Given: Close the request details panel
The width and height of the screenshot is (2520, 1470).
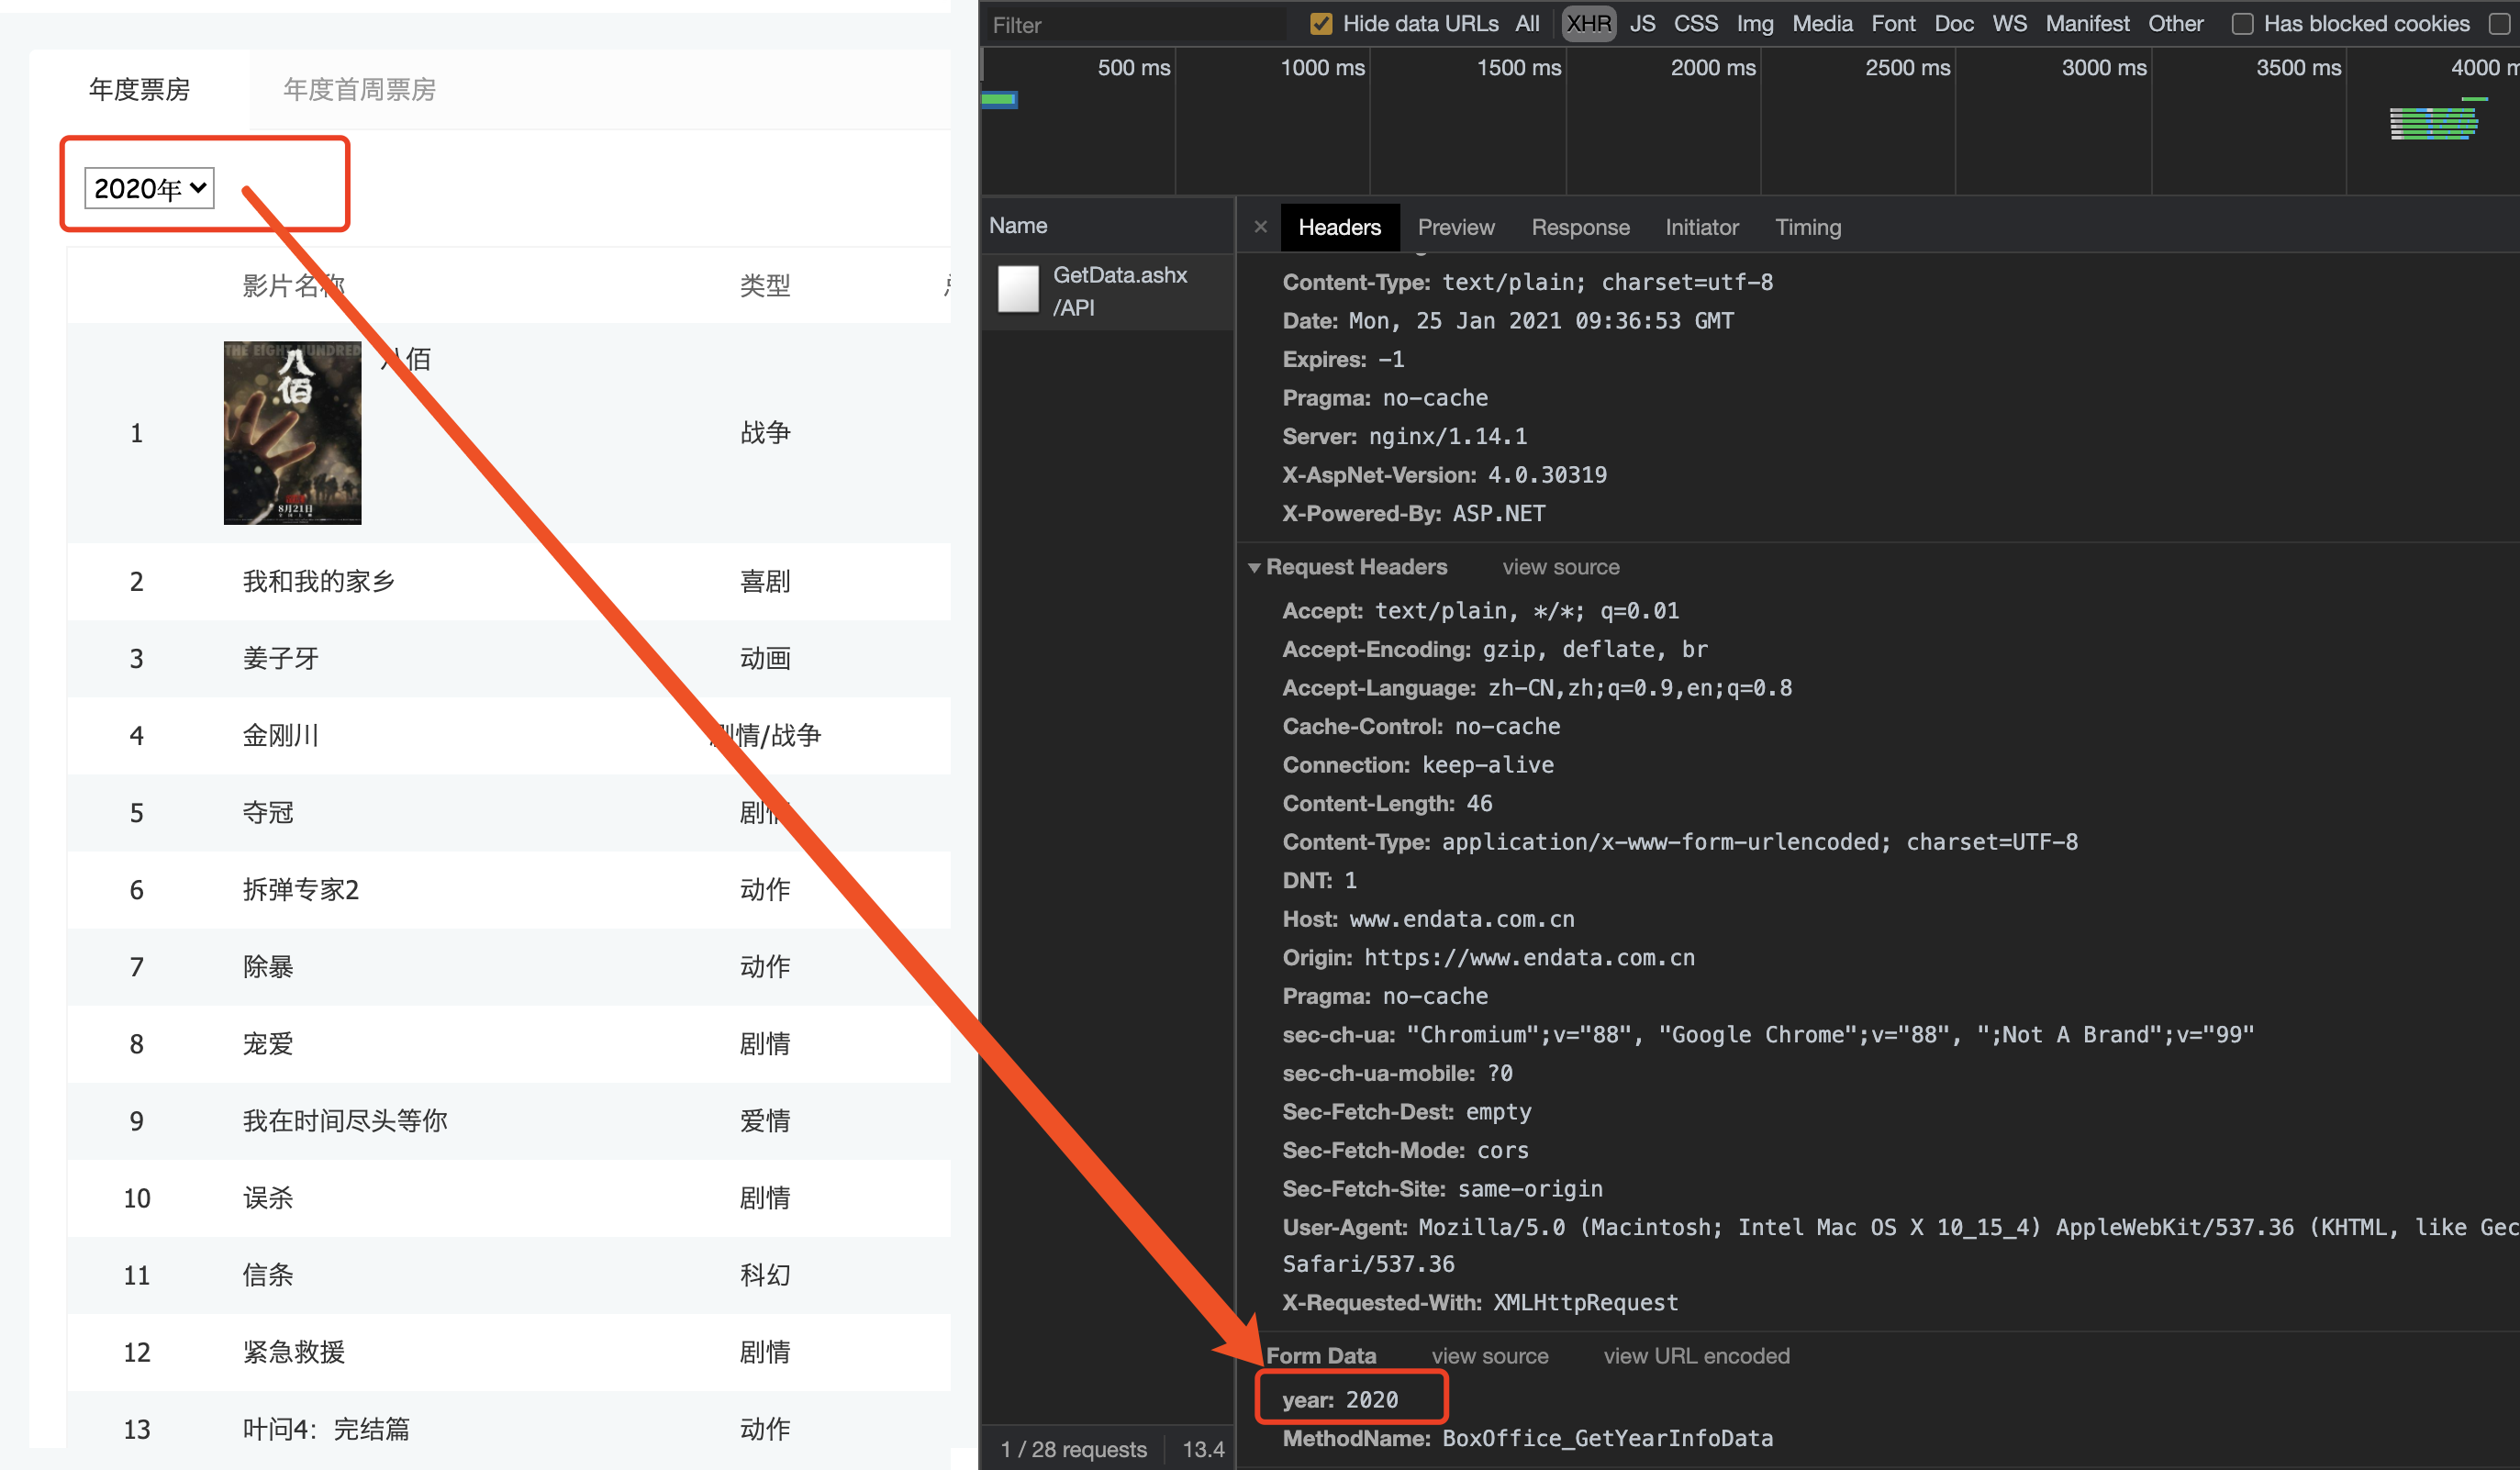Looking at the screenshot, I should coord(1260,227).
